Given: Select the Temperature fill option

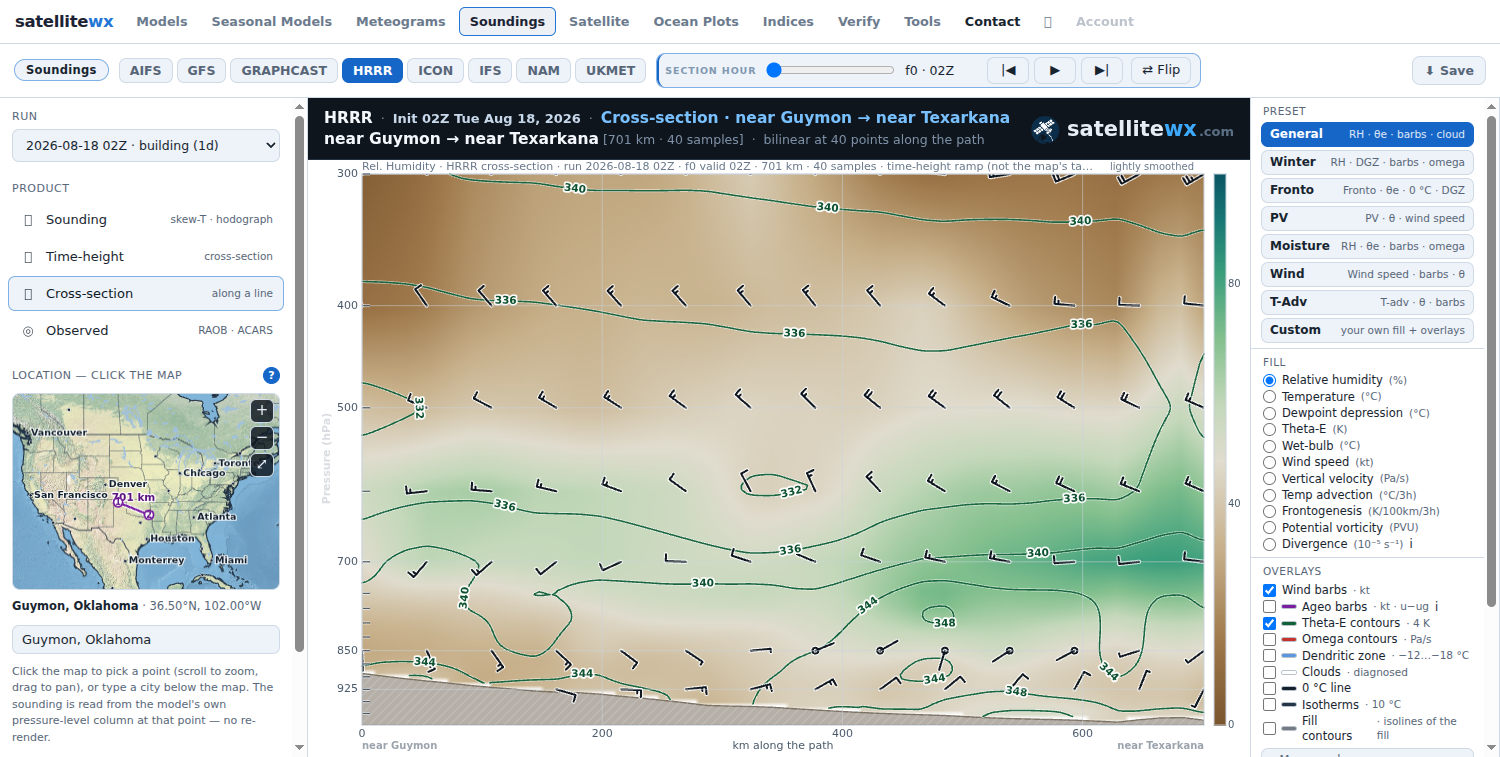Looking at the screenshot, I should (1270, 397).
